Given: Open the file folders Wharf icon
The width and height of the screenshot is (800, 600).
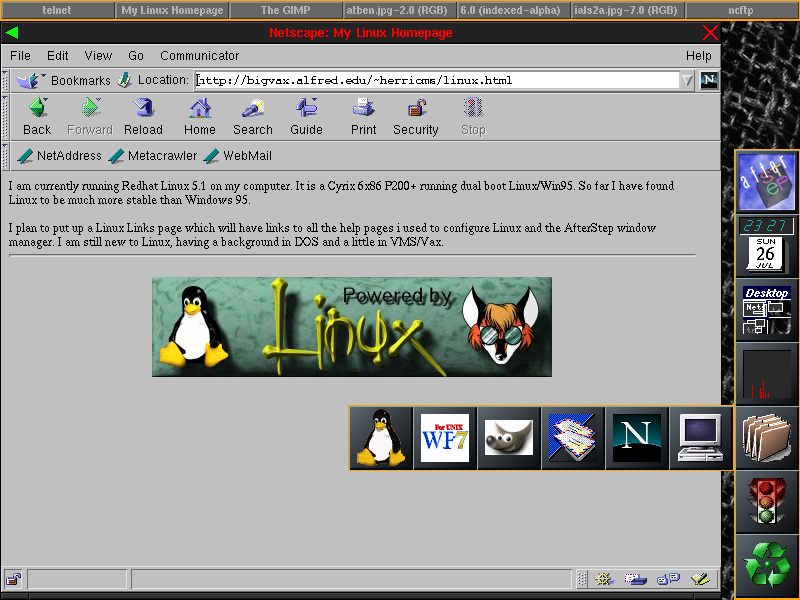Looking at the screenshot, I should (x=766, y=439).
